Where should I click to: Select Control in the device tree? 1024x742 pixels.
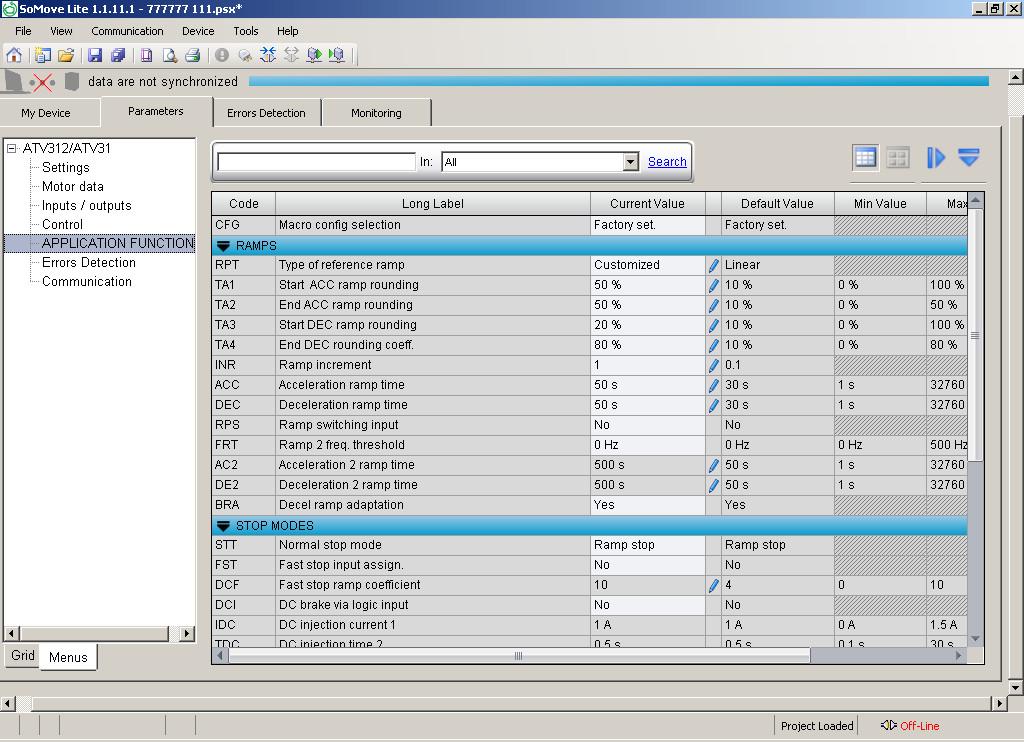click(62, 224)
